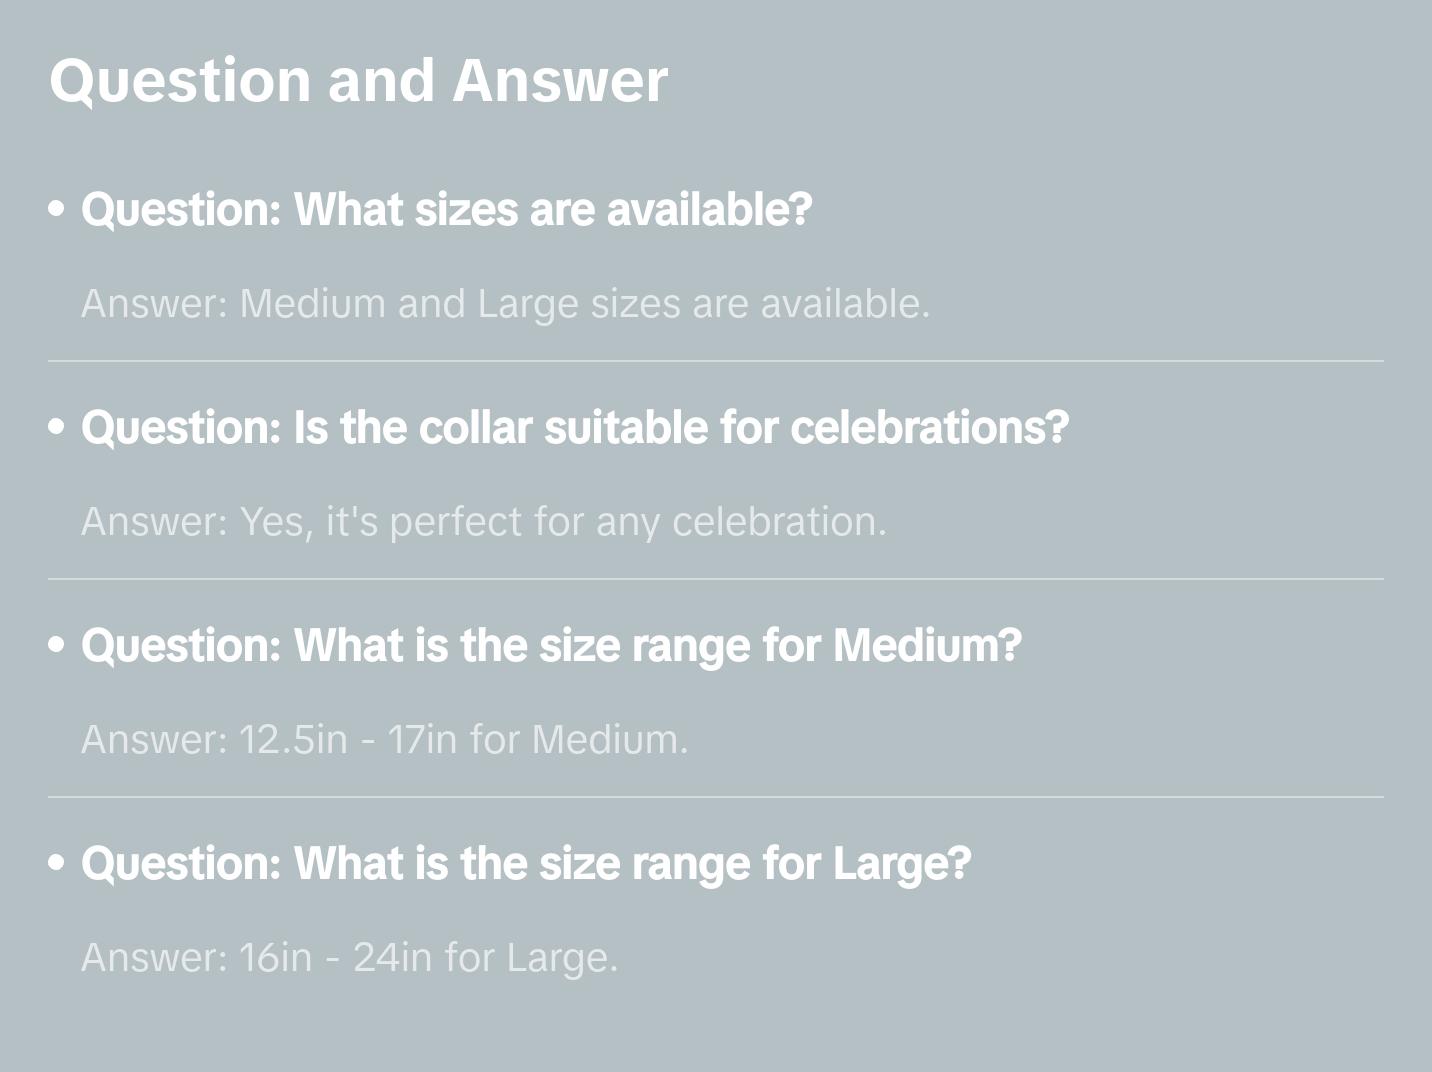The height and width of the screenshot is (1072, 1432).
Task: Click the answer about Large measurements
Action: point(349,958)
